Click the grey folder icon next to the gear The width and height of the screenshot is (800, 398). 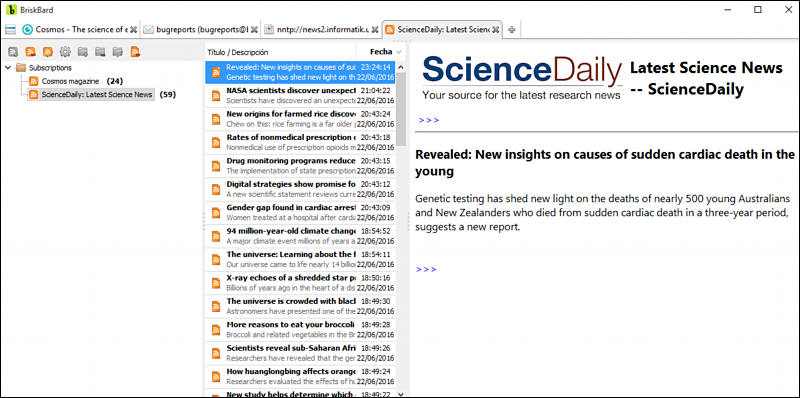pos(83,52)
